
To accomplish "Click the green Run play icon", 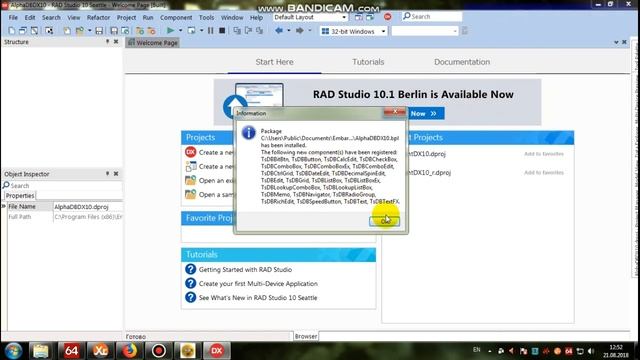I will (x=171, y=31).
